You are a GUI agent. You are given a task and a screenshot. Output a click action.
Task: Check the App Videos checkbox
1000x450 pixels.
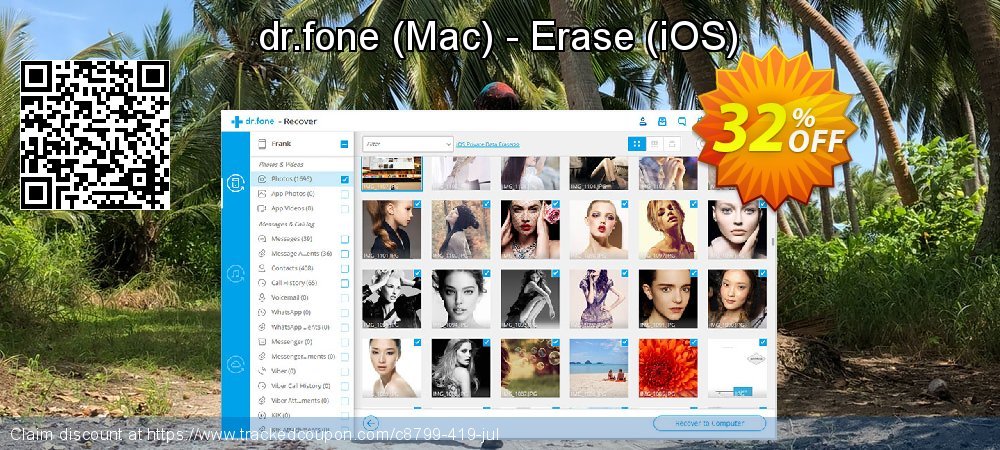coord(344,209)
